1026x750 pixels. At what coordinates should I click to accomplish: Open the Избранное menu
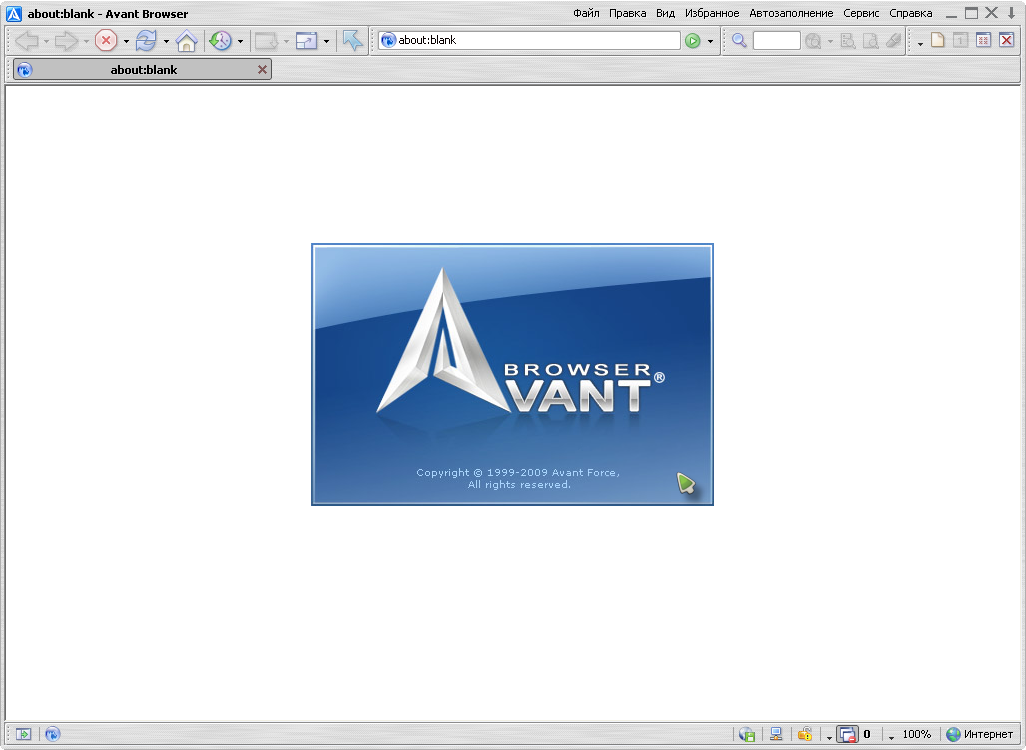(712, 13)
